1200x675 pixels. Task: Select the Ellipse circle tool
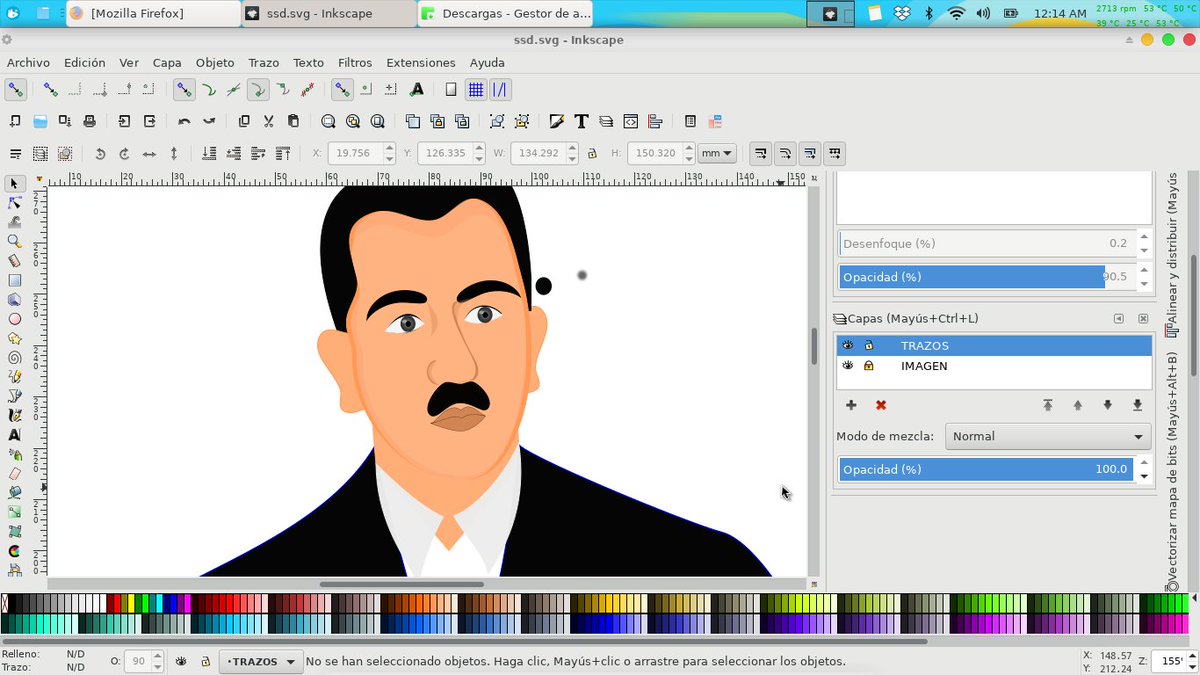click(14, 319)
